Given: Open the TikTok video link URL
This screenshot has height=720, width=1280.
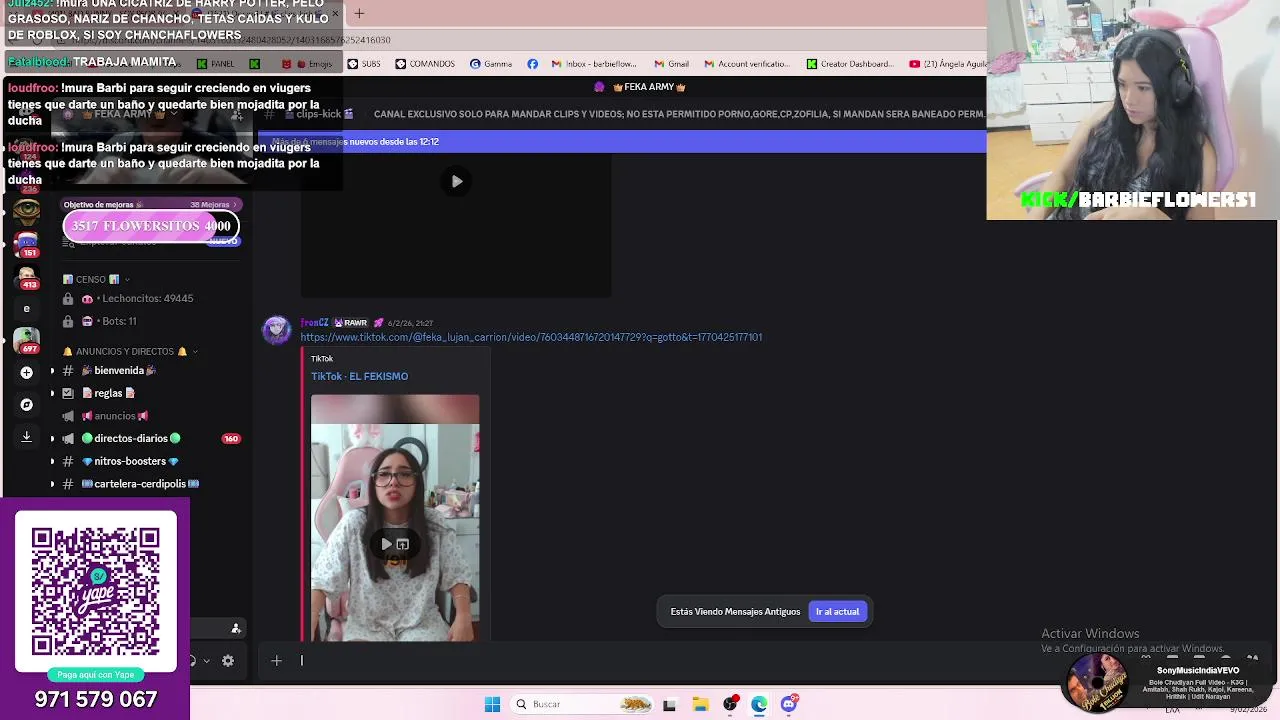Looking at the screenshot, I should [531, 337].
